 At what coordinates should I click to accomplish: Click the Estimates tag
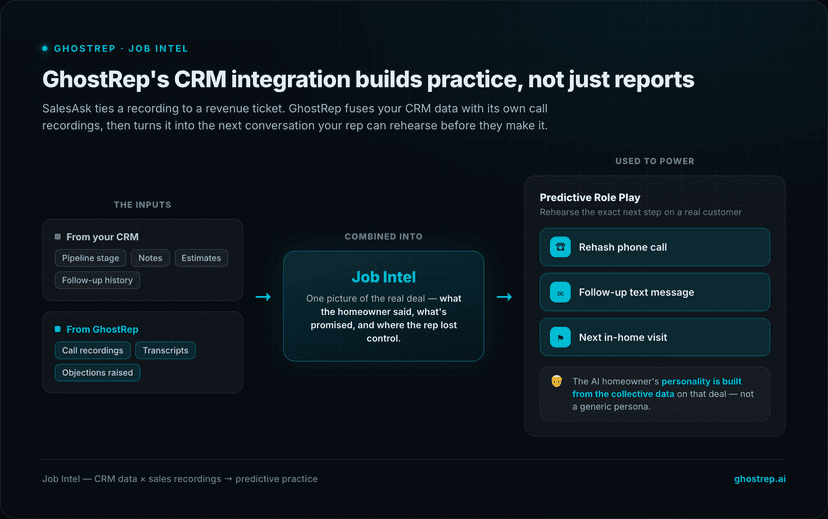(x=201, y=258)
